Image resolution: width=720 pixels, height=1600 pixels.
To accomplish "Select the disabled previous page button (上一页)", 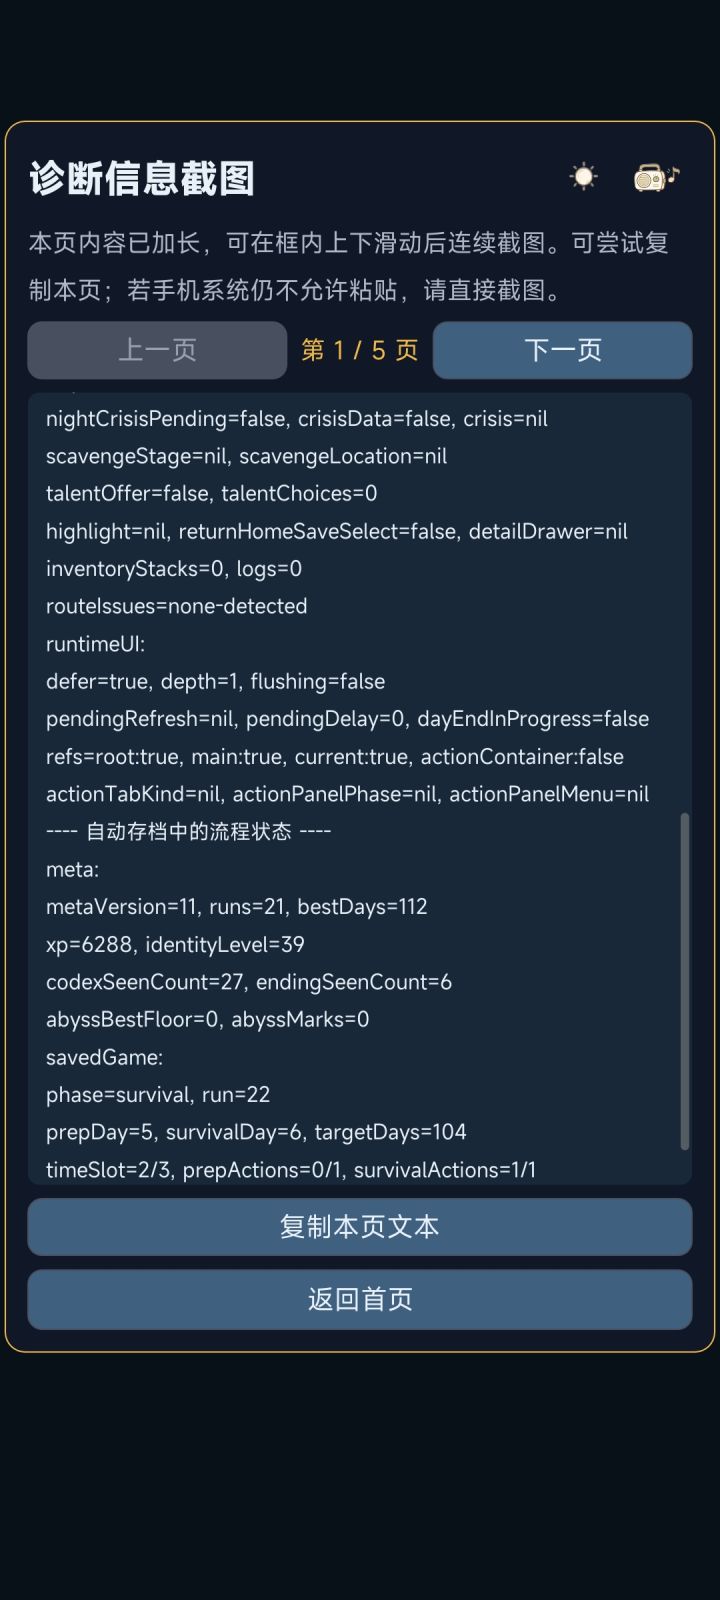I will [157, 350].
